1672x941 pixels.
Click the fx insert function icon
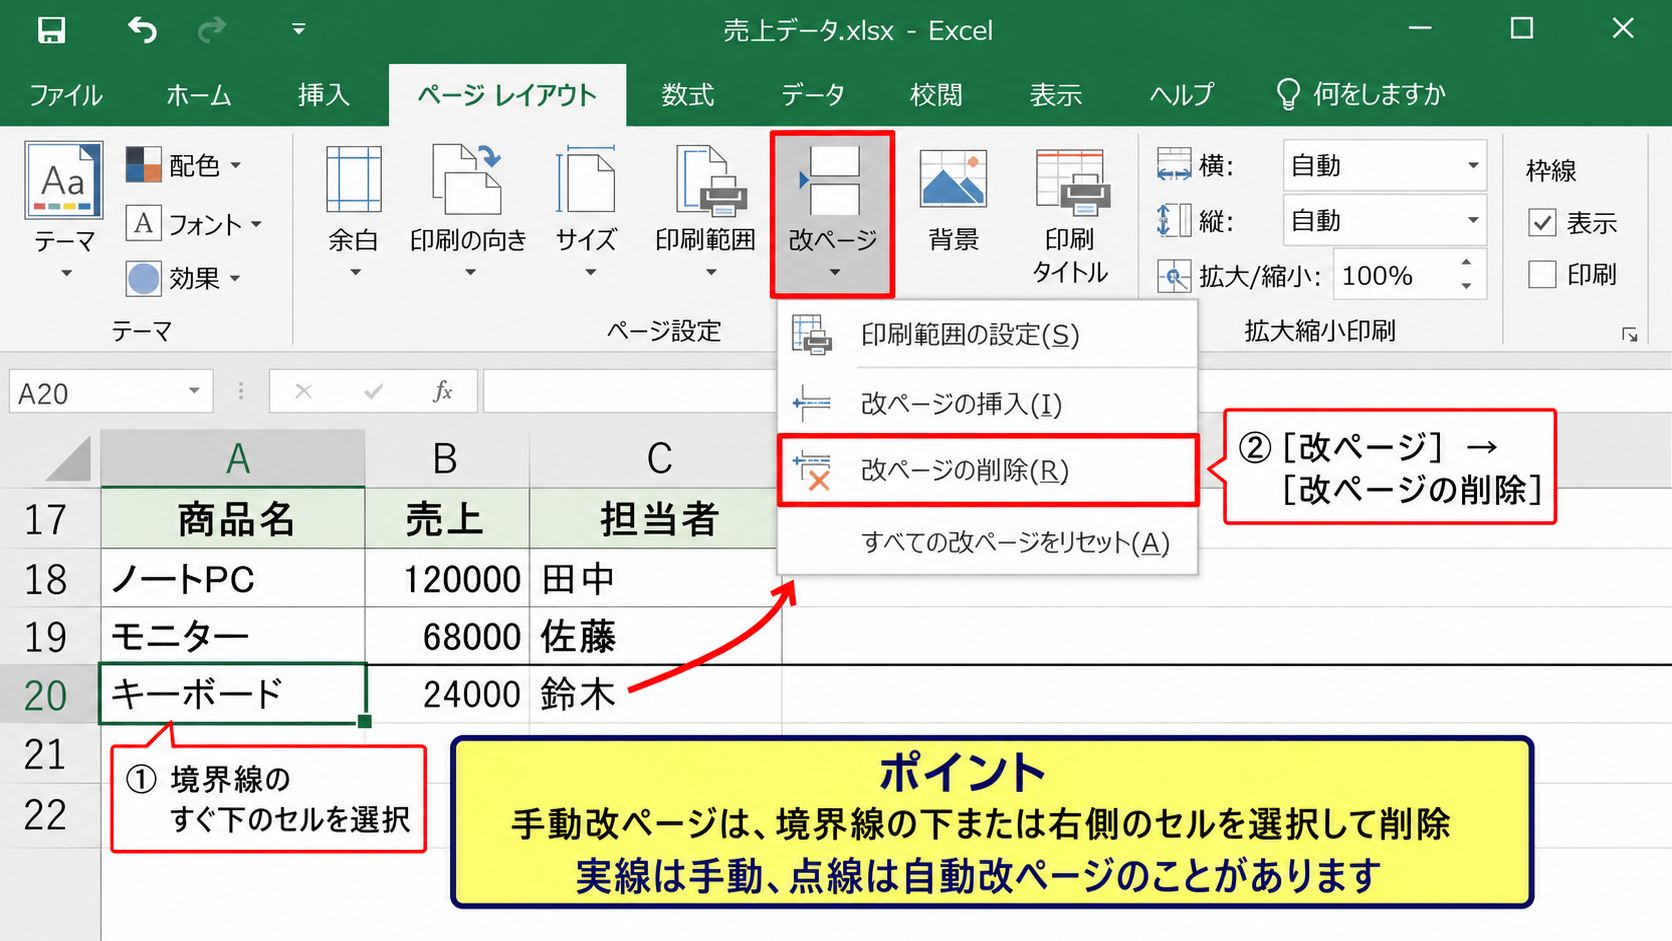pyautogui.click(x=442, y=392)
